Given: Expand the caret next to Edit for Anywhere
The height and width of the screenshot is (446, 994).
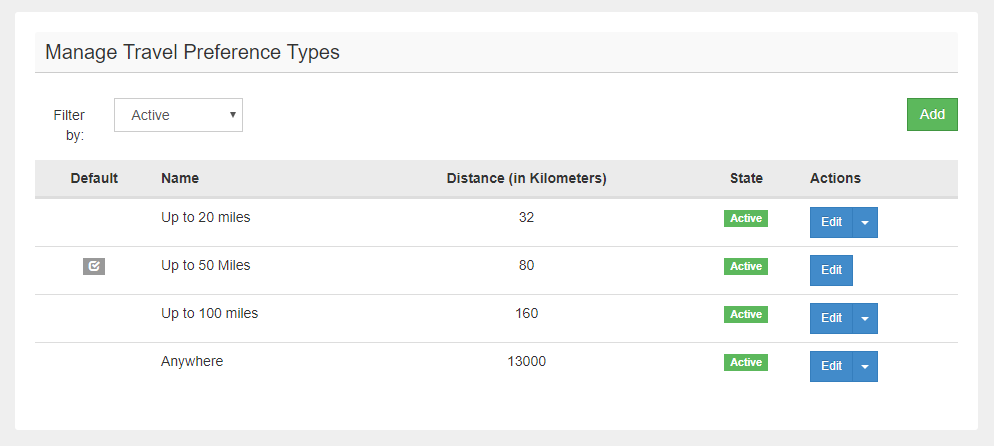Looking at the screenshot, I should [865, 366].
